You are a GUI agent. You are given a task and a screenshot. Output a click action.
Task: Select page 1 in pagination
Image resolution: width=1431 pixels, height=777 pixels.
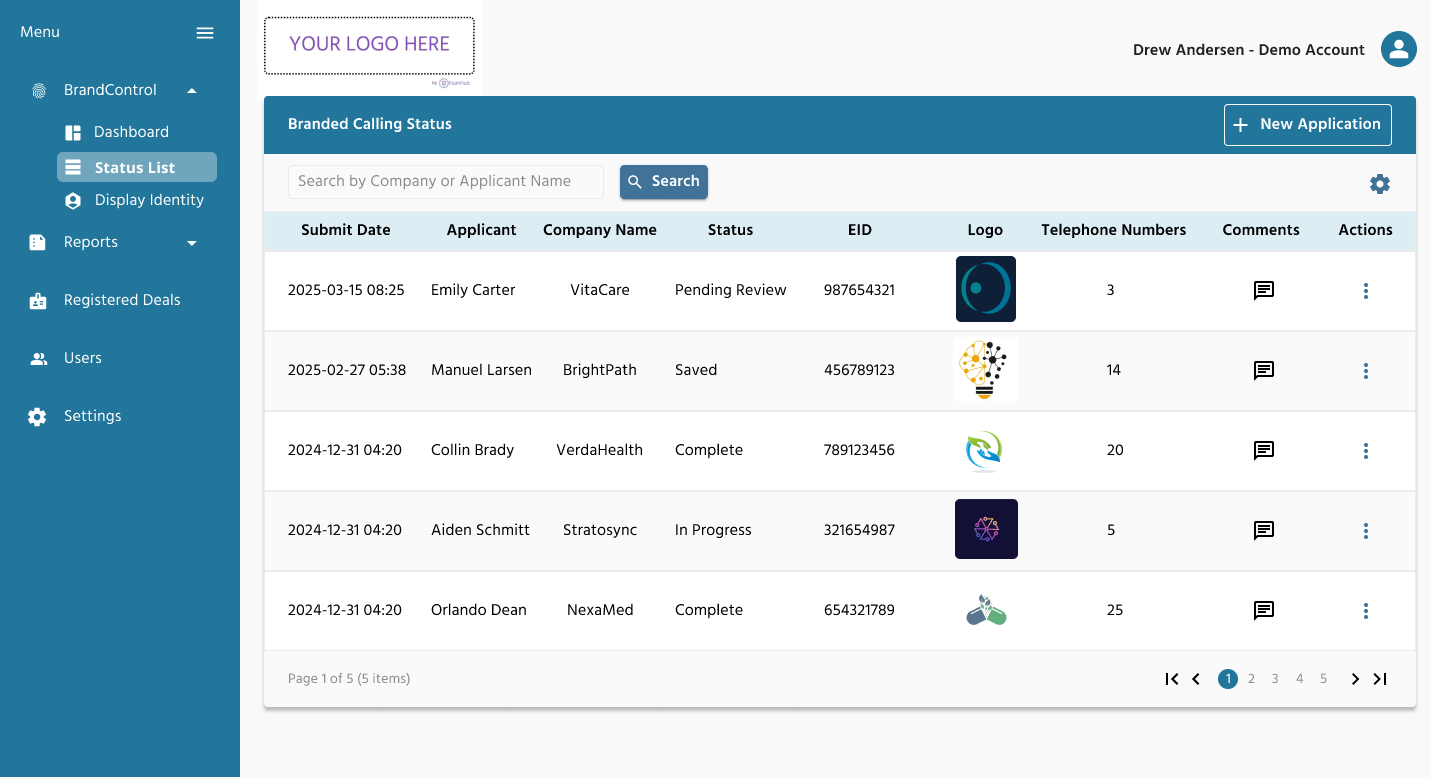1227,679
